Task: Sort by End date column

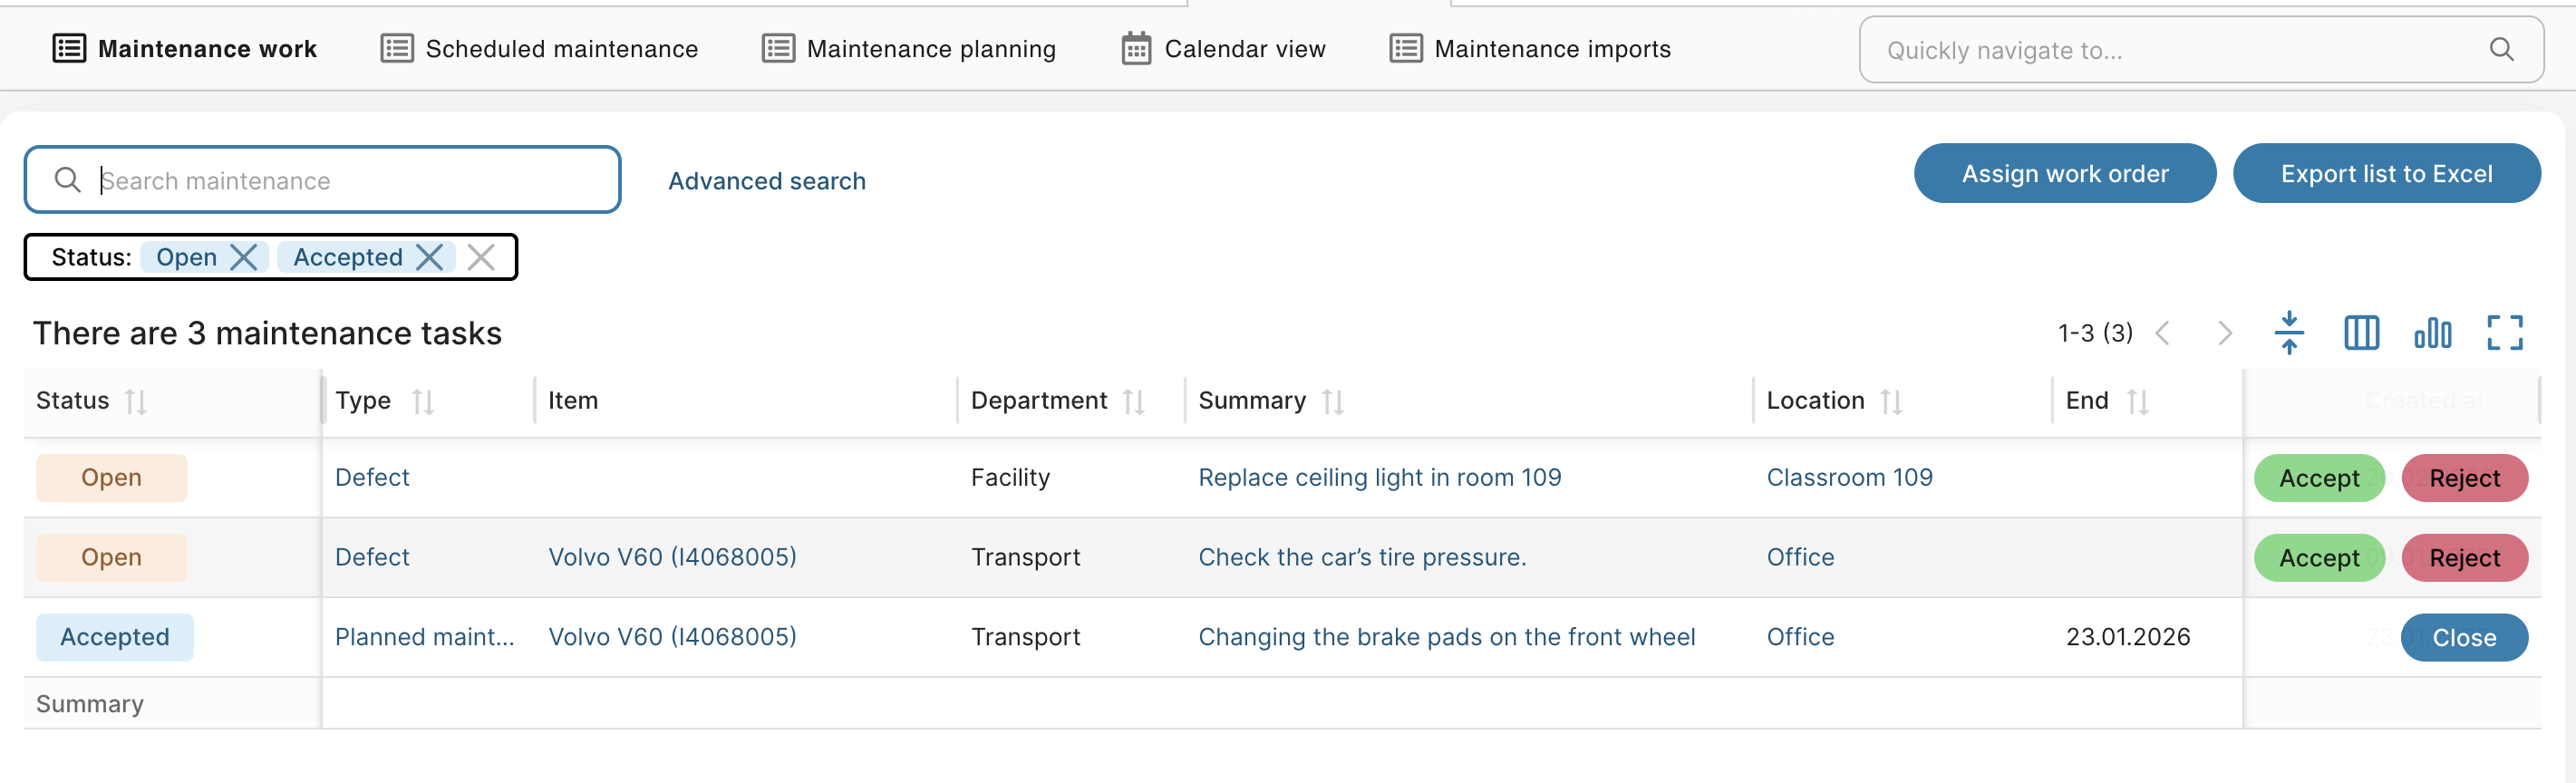Action: coord(2138,402)
